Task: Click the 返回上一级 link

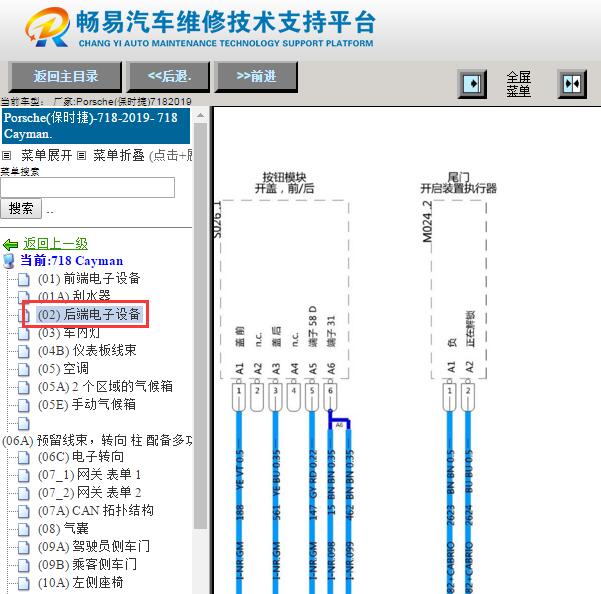Action: pyautogui.click(x=56, y=243)
